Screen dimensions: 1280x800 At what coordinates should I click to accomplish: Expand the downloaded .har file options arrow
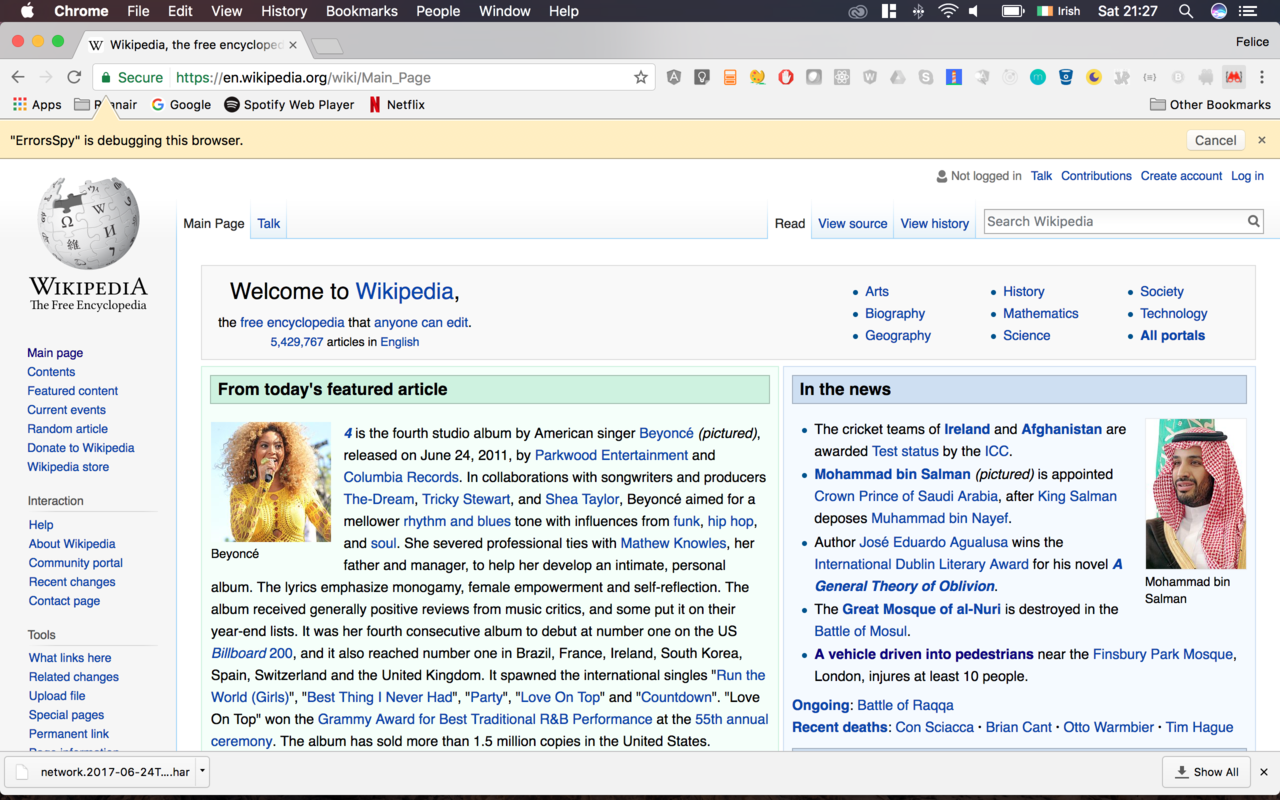coord(203,771)
